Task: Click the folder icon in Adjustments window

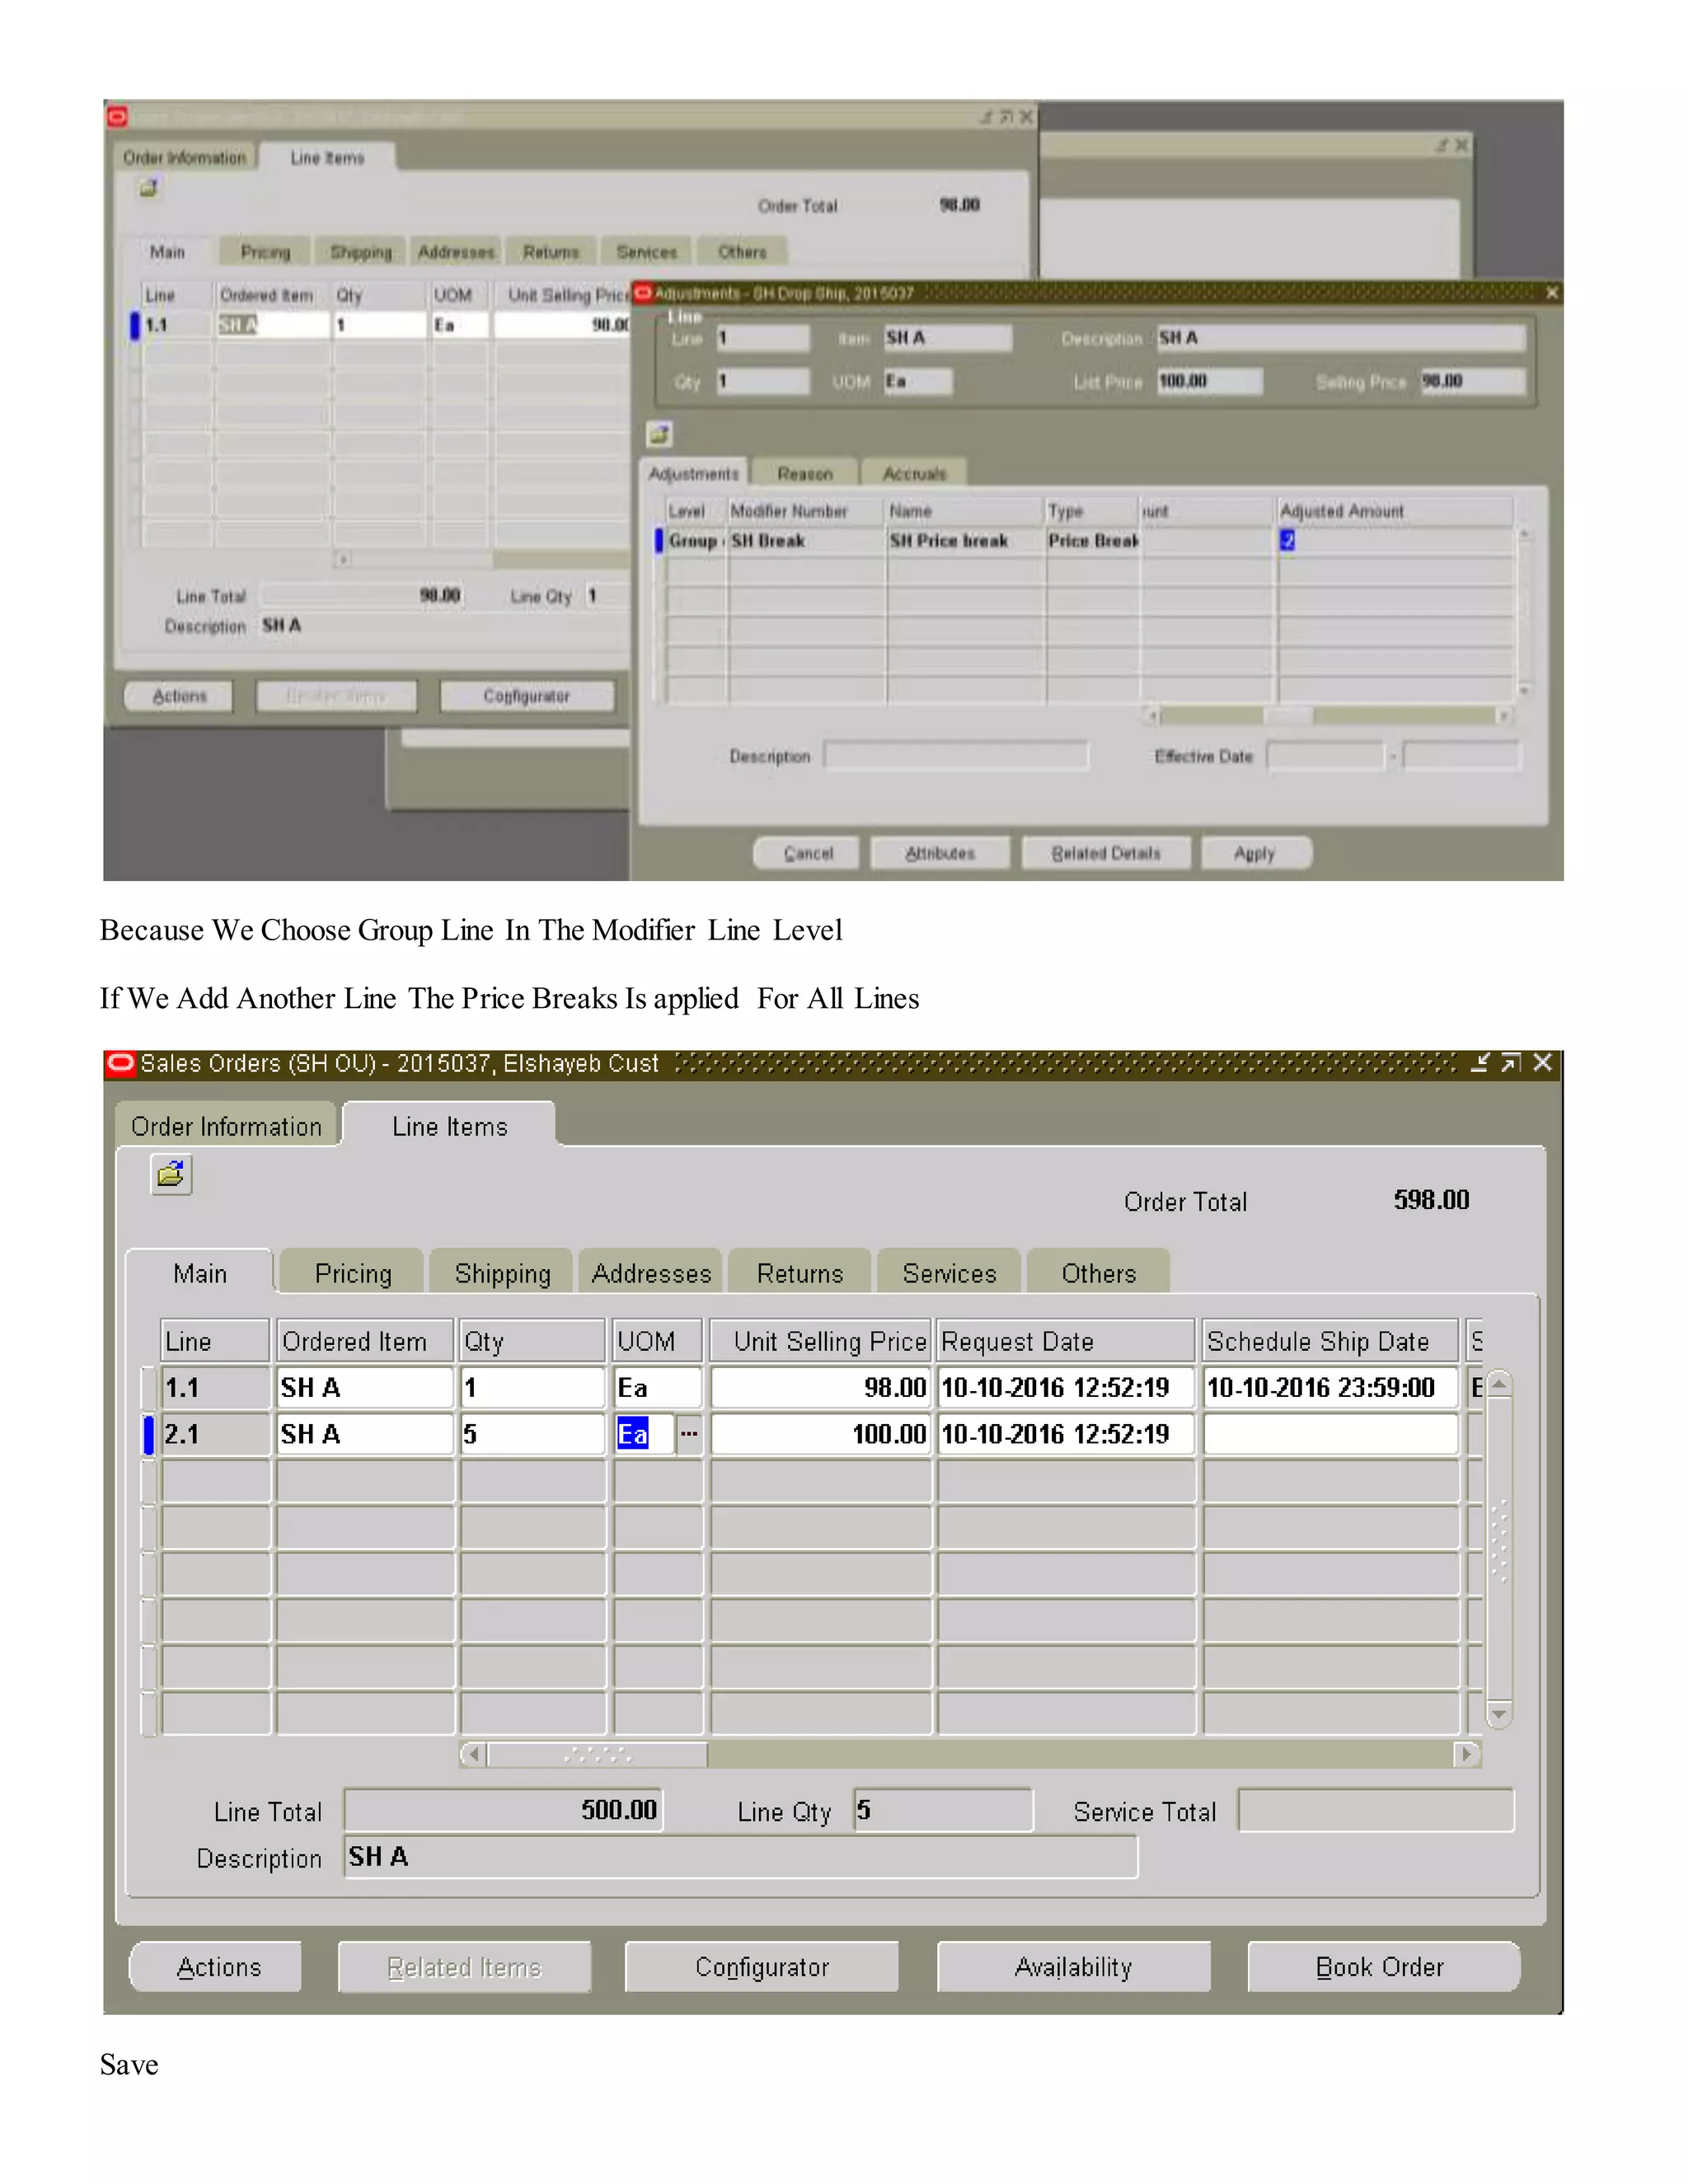Action: (660, 434)
